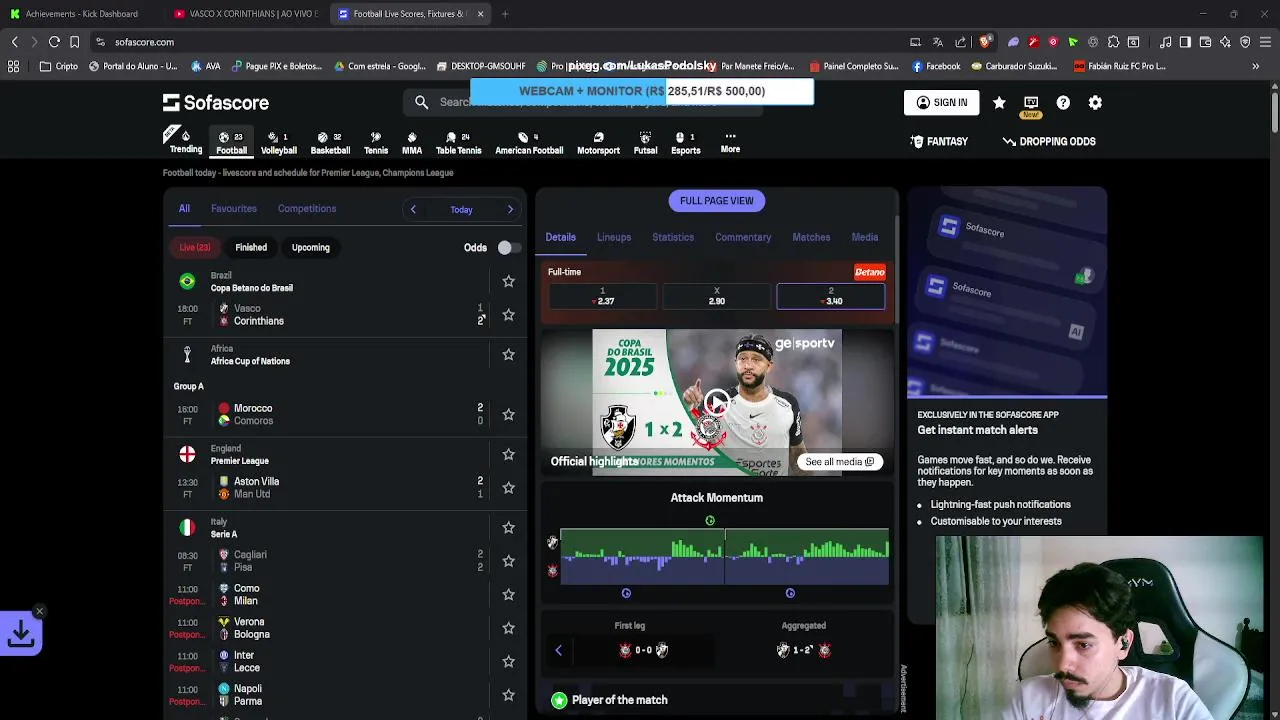Click the Sofascore logo
The image size is (1280, 720).
(216, 102)
